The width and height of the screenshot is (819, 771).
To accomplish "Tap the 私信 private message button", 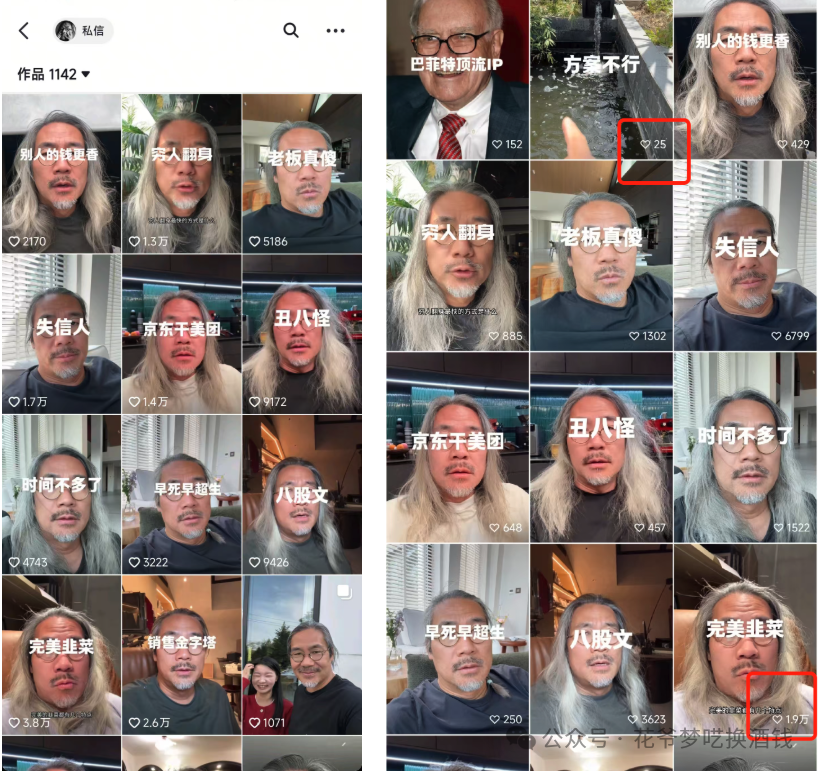I will pos(83,31).
